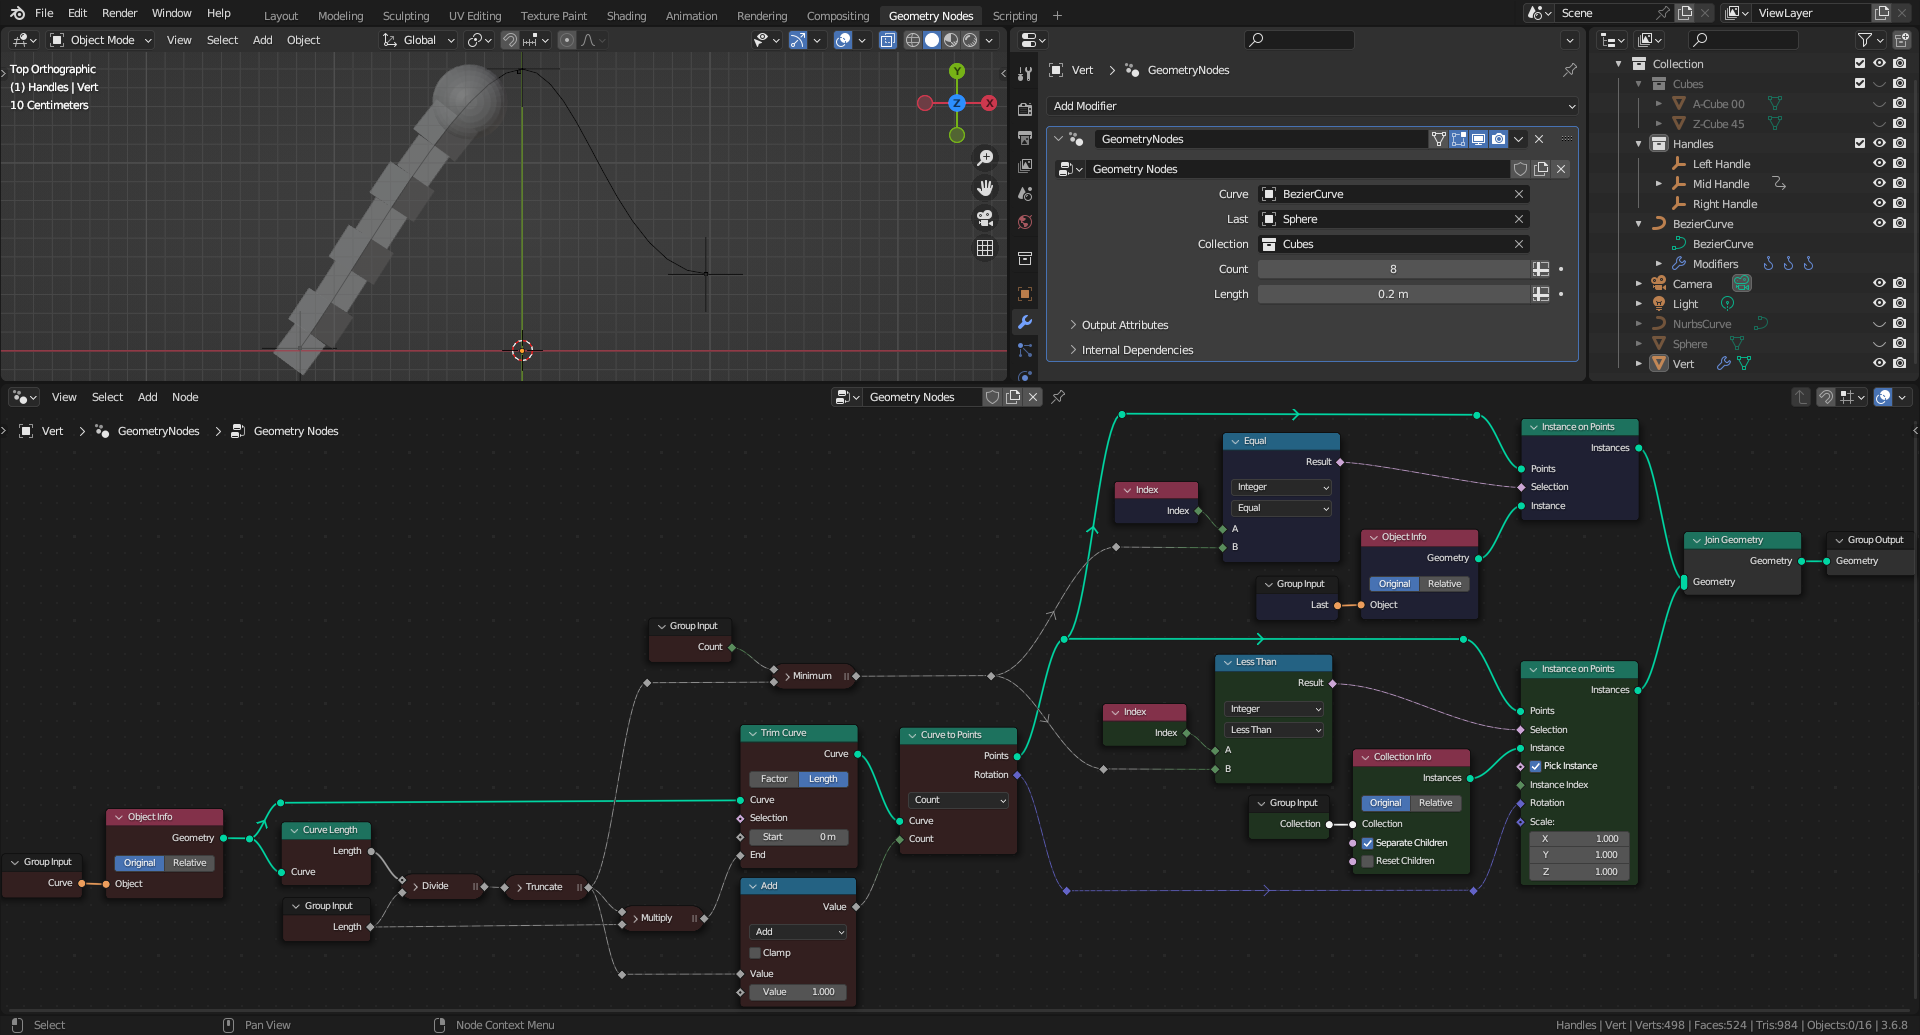Open the Scene properties tab
Image resolution: width=1920 pixels, height=1035 pixels.
(1025, 194)
